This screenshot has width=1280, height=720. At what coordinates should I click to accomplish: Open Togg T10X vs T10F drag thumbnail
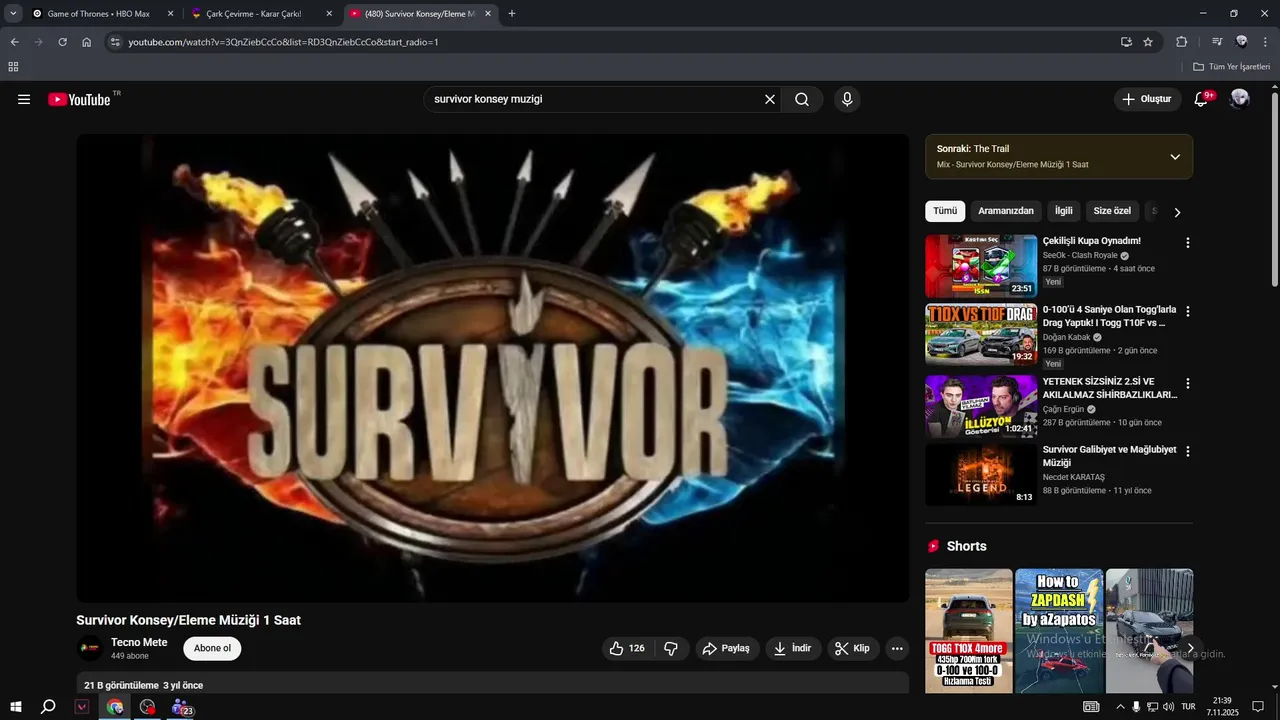click(x=981, y=335)
